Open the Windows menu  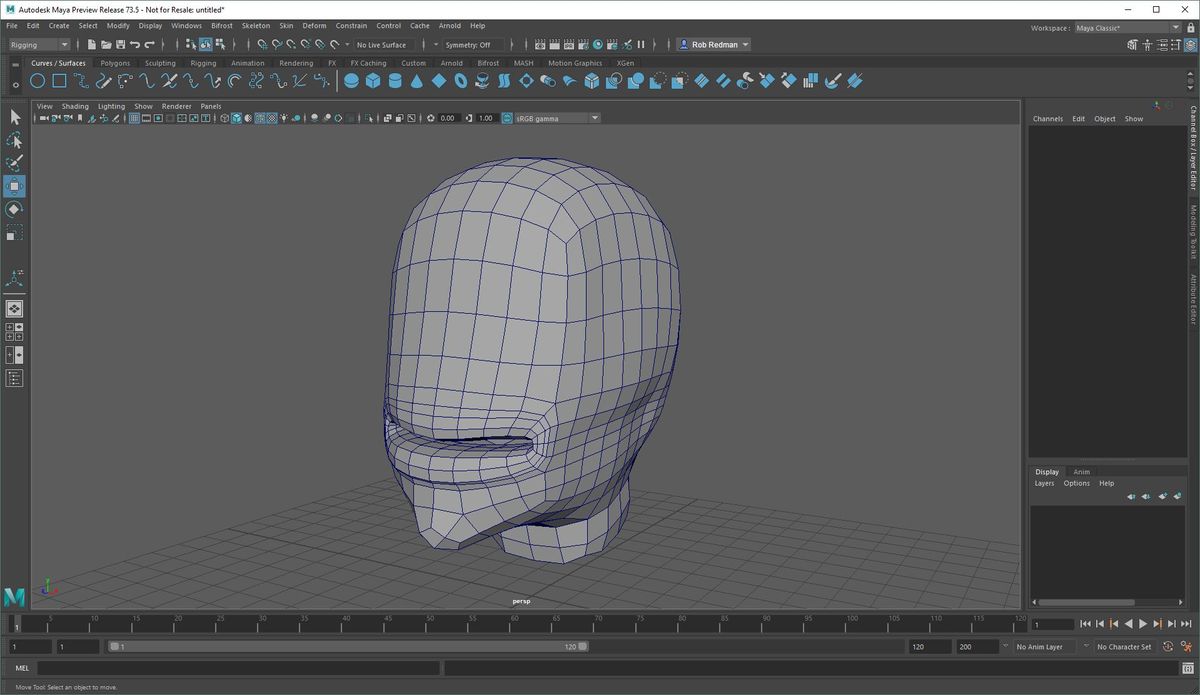click(185, 25)
